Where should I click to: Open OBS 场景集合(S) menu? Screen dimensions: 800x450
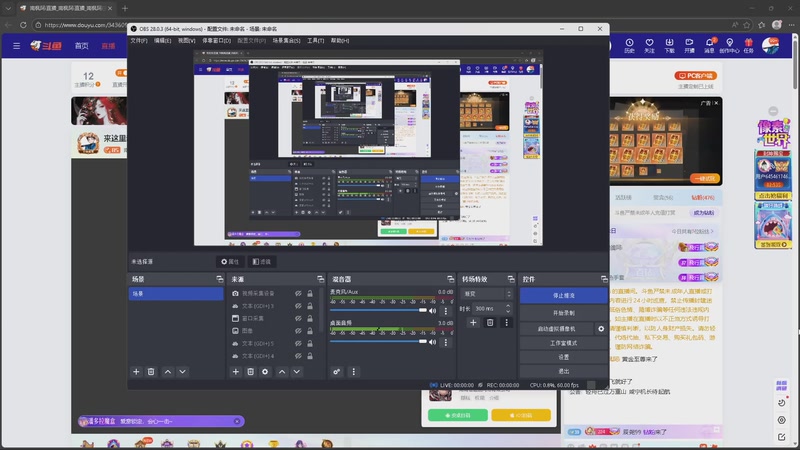pyautogui.click(x=286, y=40)
